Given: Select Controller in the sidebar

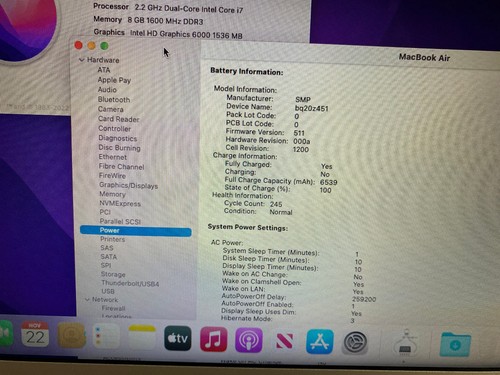Looking at the screenshot, I should [115, 128].
